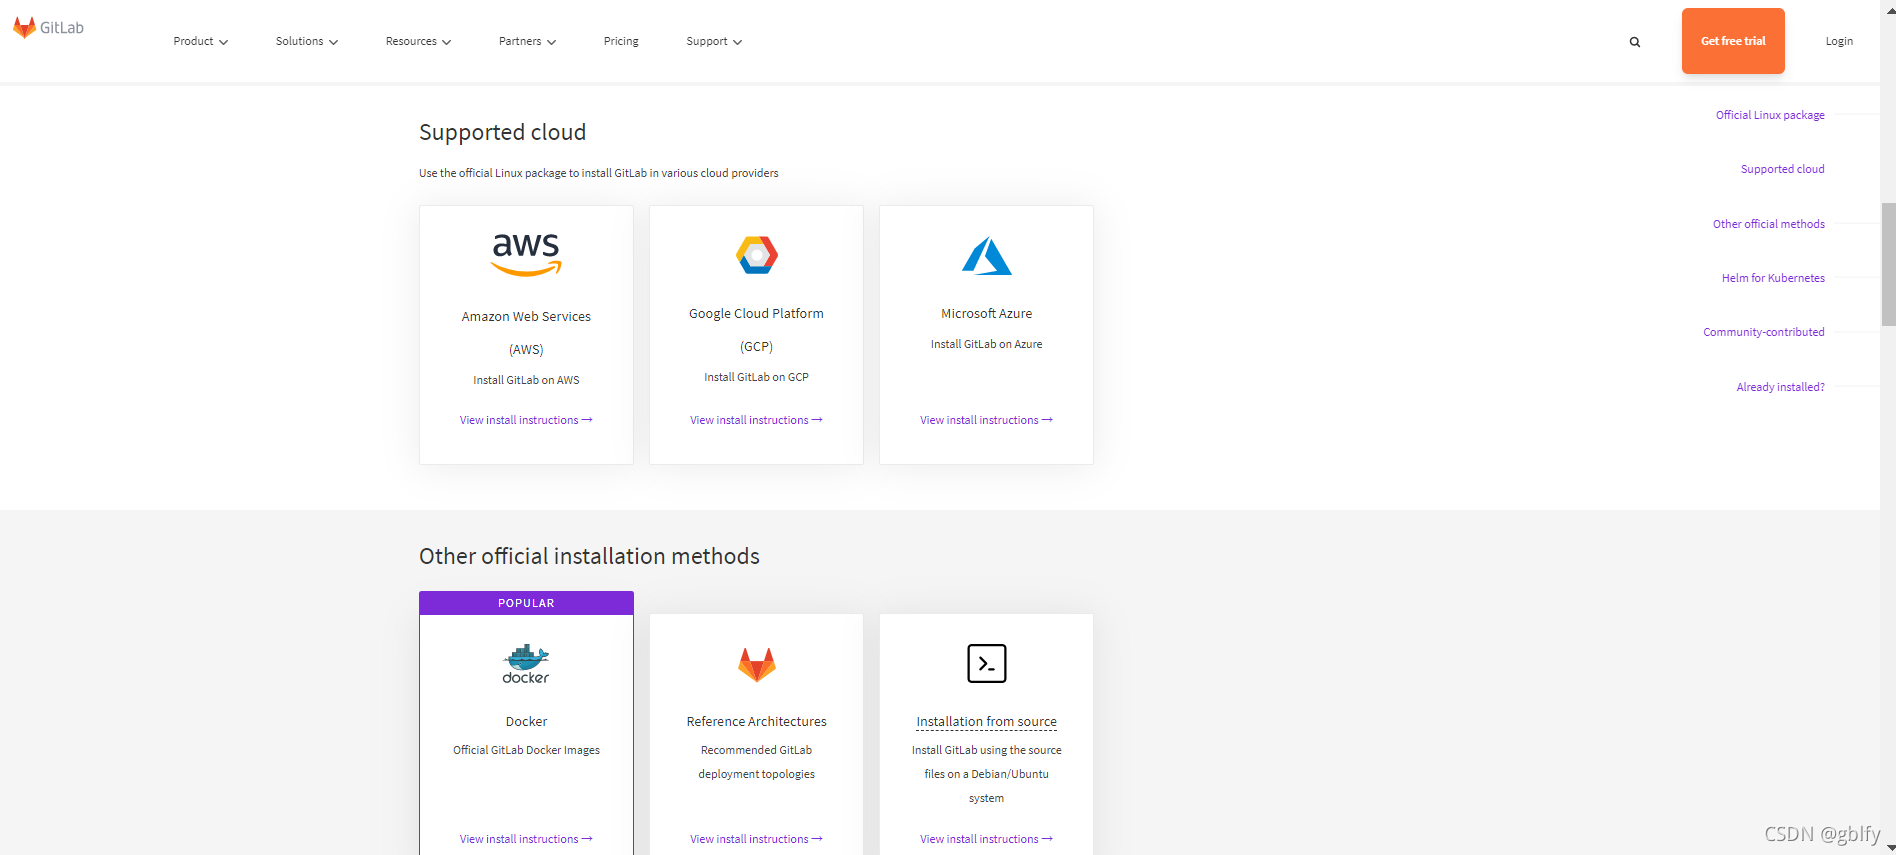Click the terminal prompt icon for source install
This screenshot has width=1896, height=855.
[987, 663]
